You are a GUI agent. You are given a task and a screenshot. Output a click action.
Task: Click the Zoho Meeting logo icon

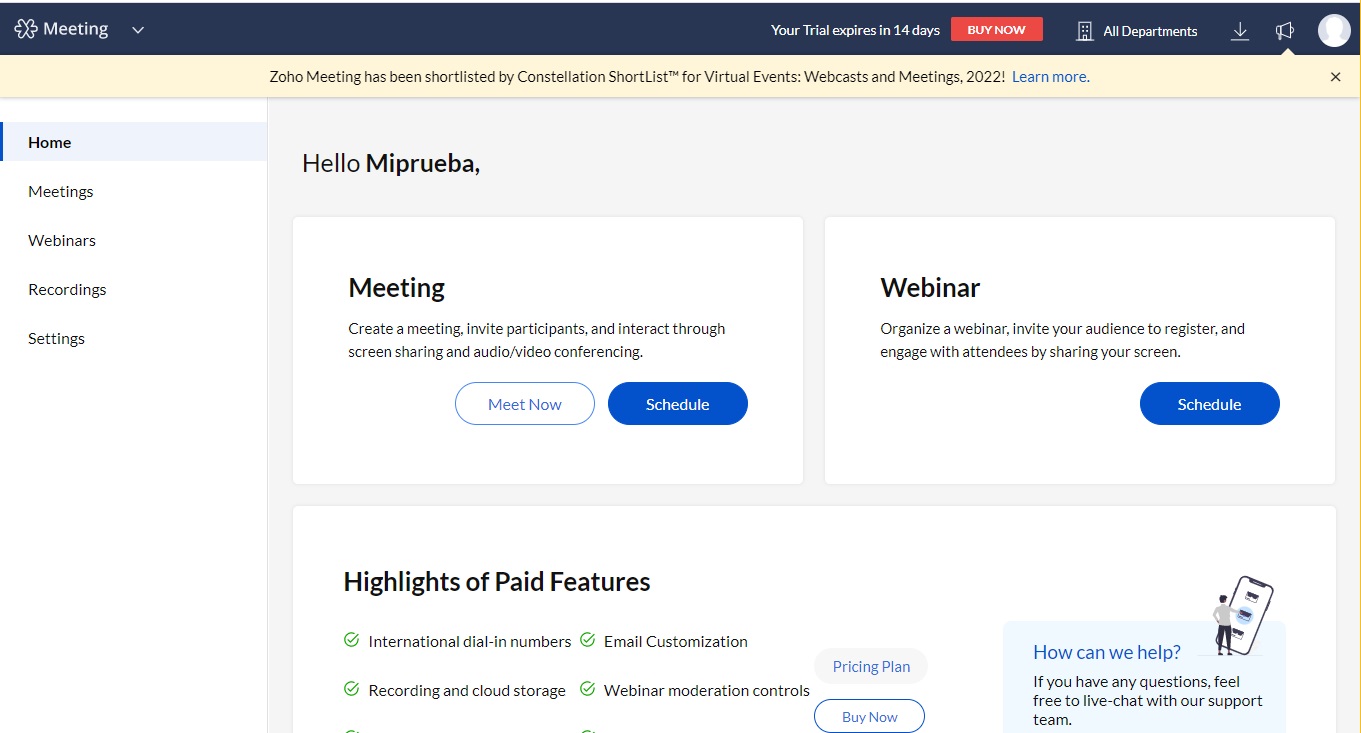click(x=25, y=30)
